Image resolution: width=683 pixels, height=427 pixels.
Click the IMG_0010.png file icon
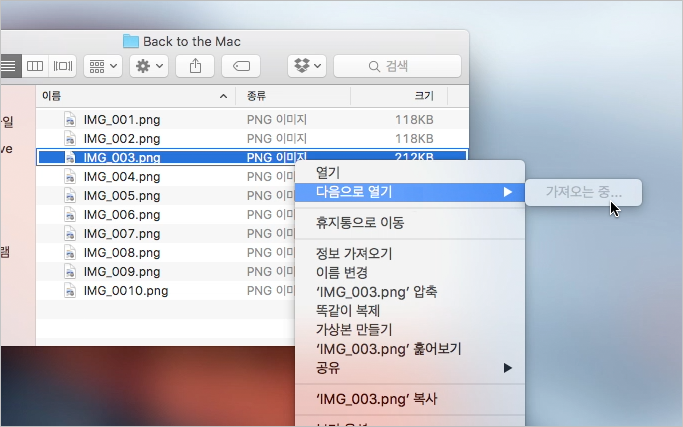(x=70, y=291)
